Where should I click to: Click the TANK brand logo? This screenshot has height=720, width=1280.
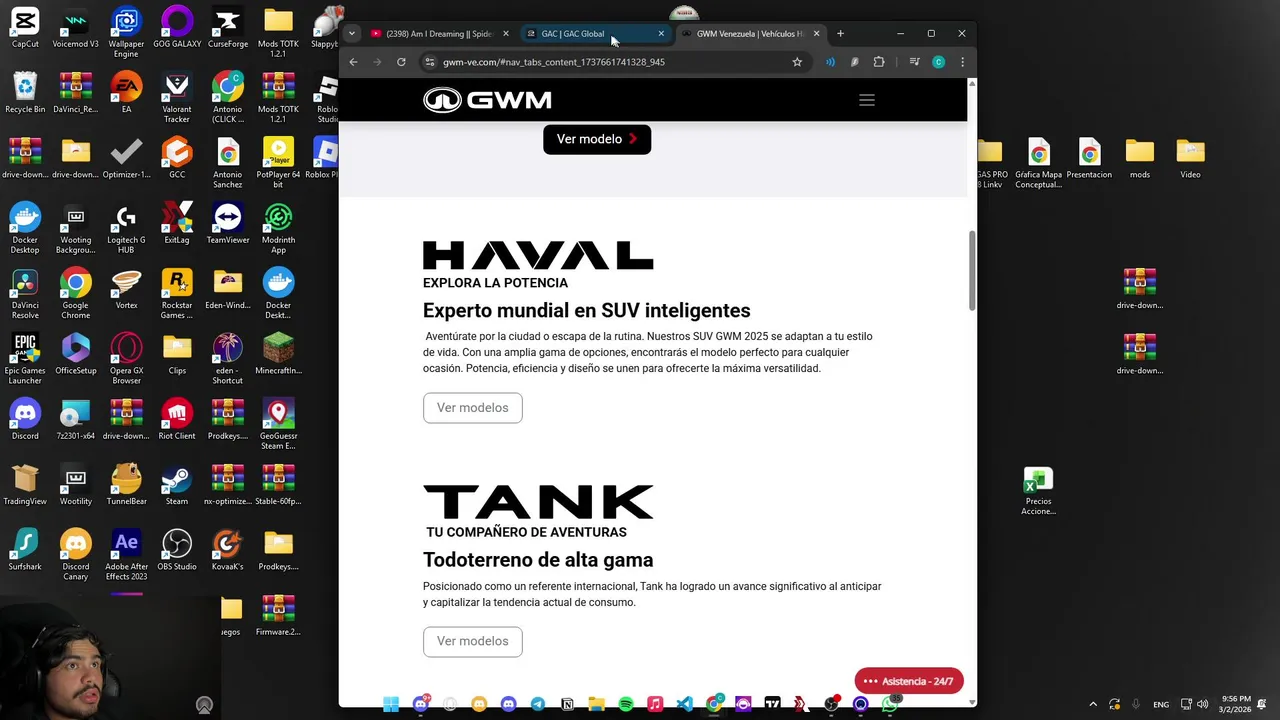click(x=538, y=503)
